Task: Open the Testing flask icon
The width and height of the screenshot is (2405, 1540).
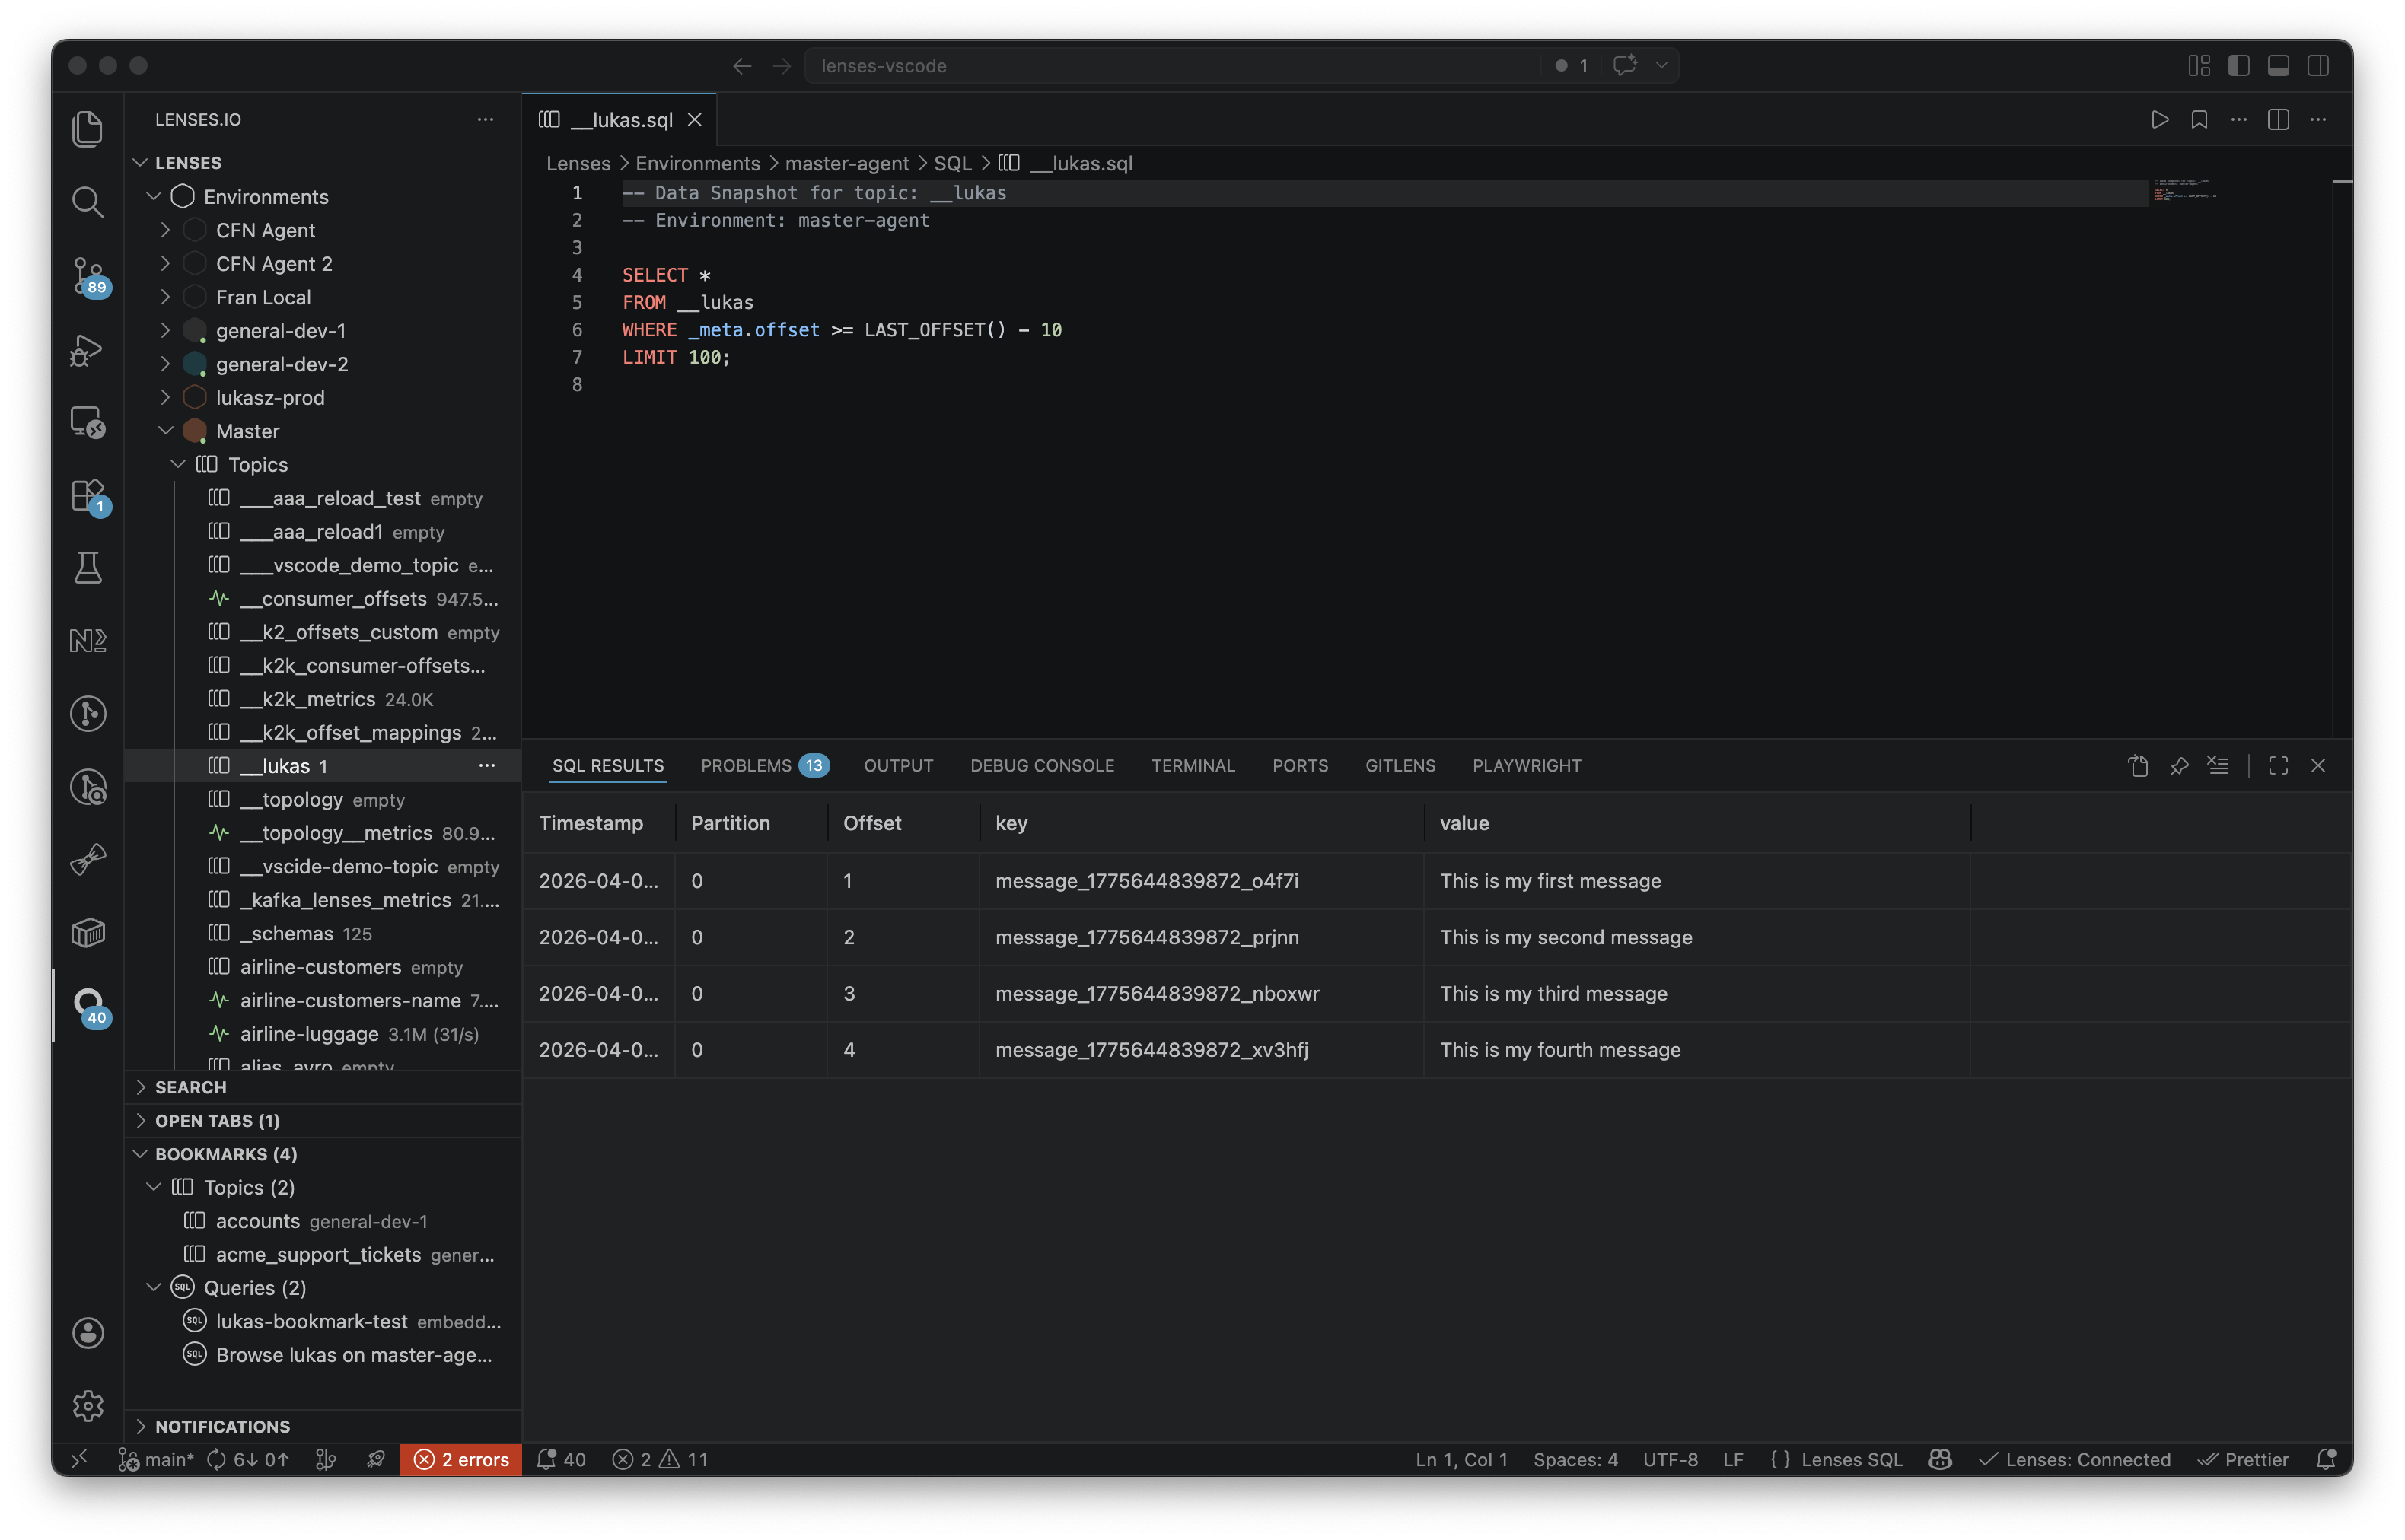Action: click(x=88, y=568)
